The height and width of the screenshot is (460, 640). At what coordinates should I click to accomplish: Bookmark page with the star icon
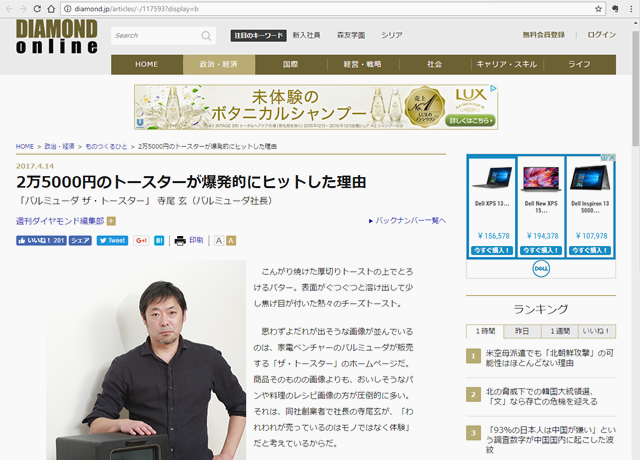tap(599, 9)
